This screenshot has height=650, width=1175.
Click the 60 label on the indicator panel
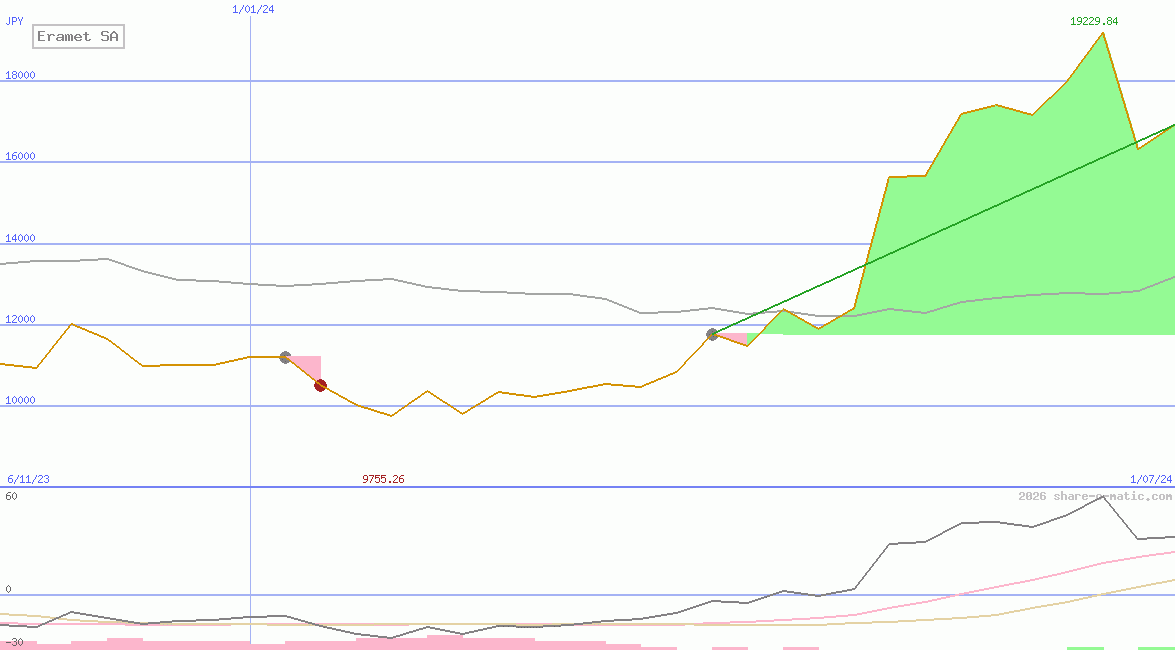click(12, 496)
